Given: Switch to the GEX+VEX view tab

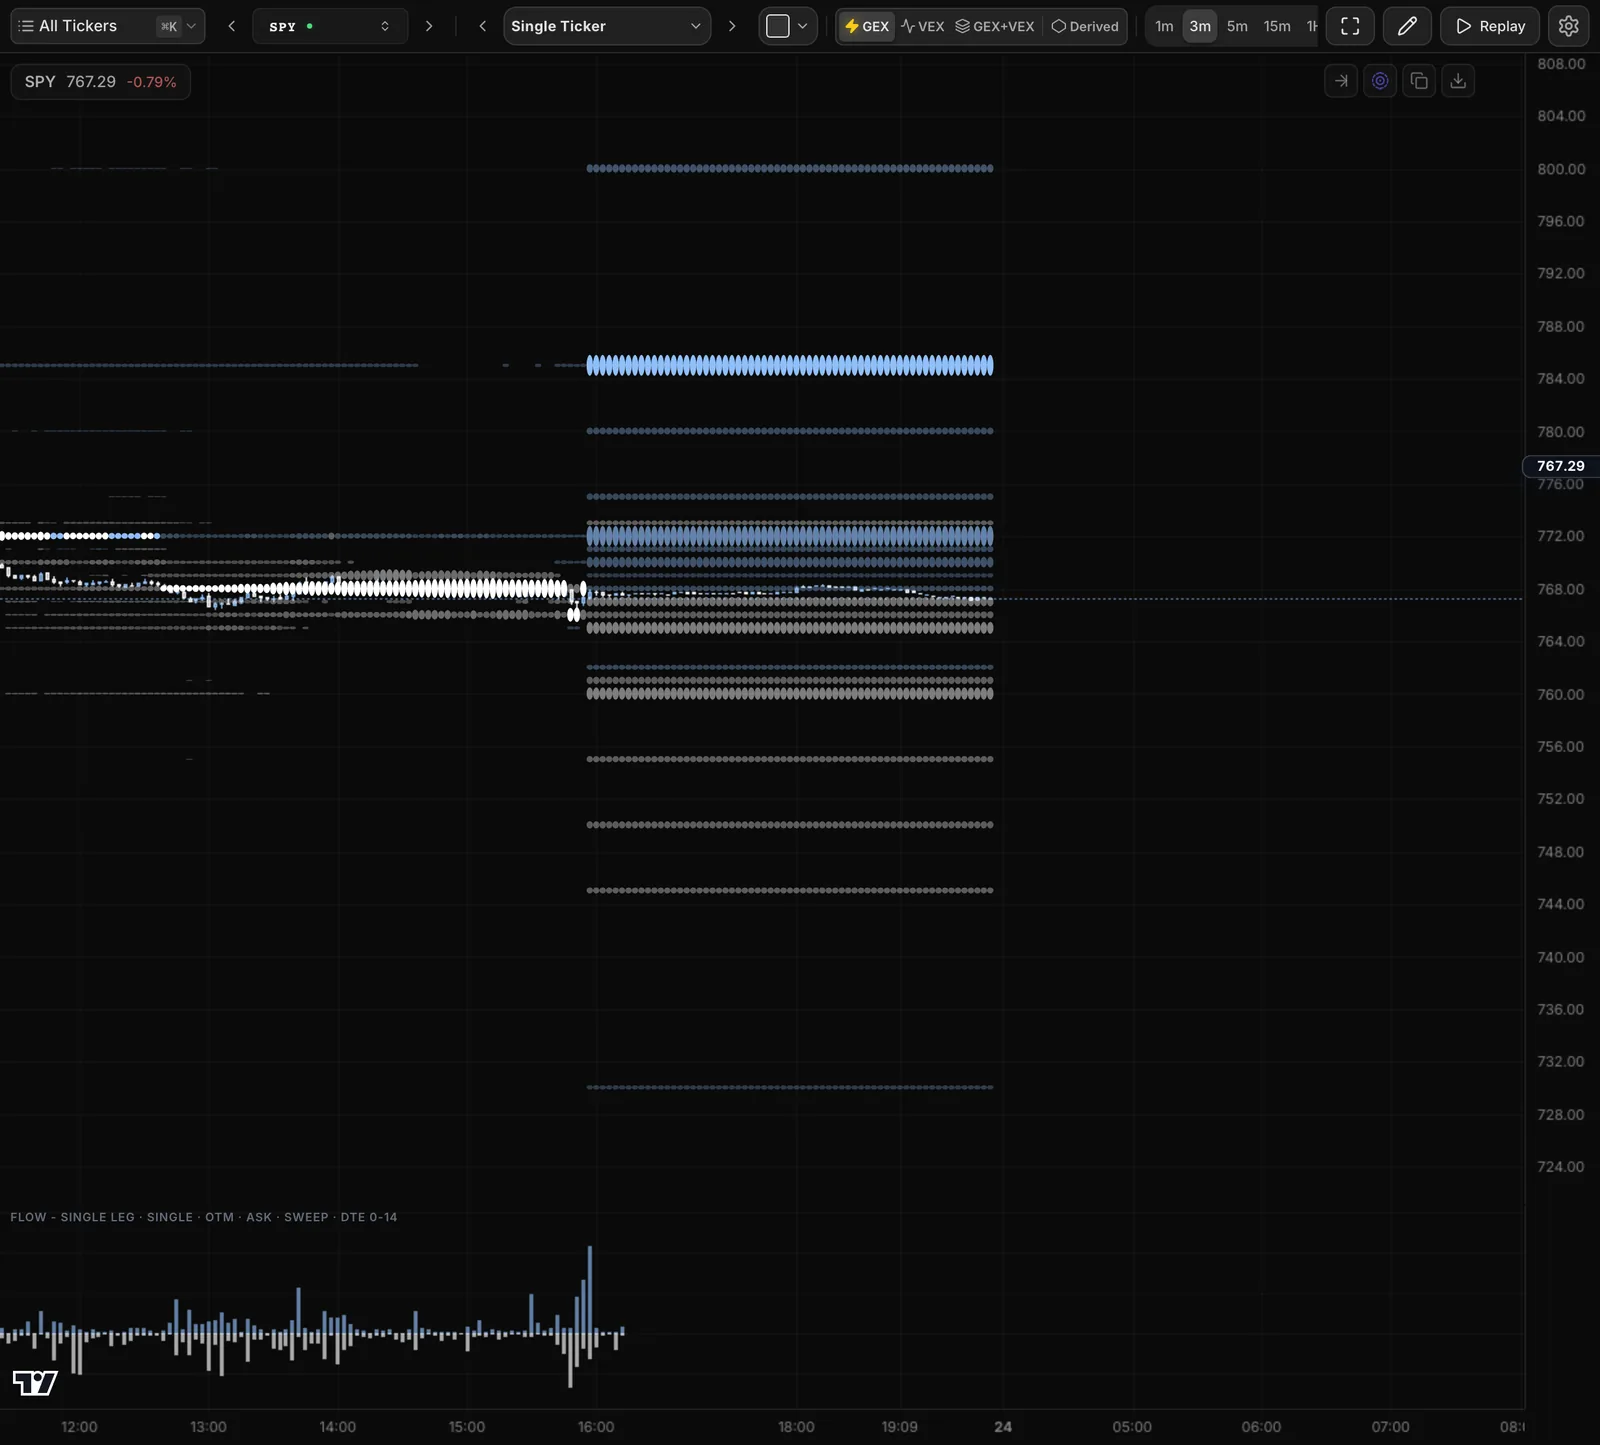Looking at the screenshot, I should 995,26.
